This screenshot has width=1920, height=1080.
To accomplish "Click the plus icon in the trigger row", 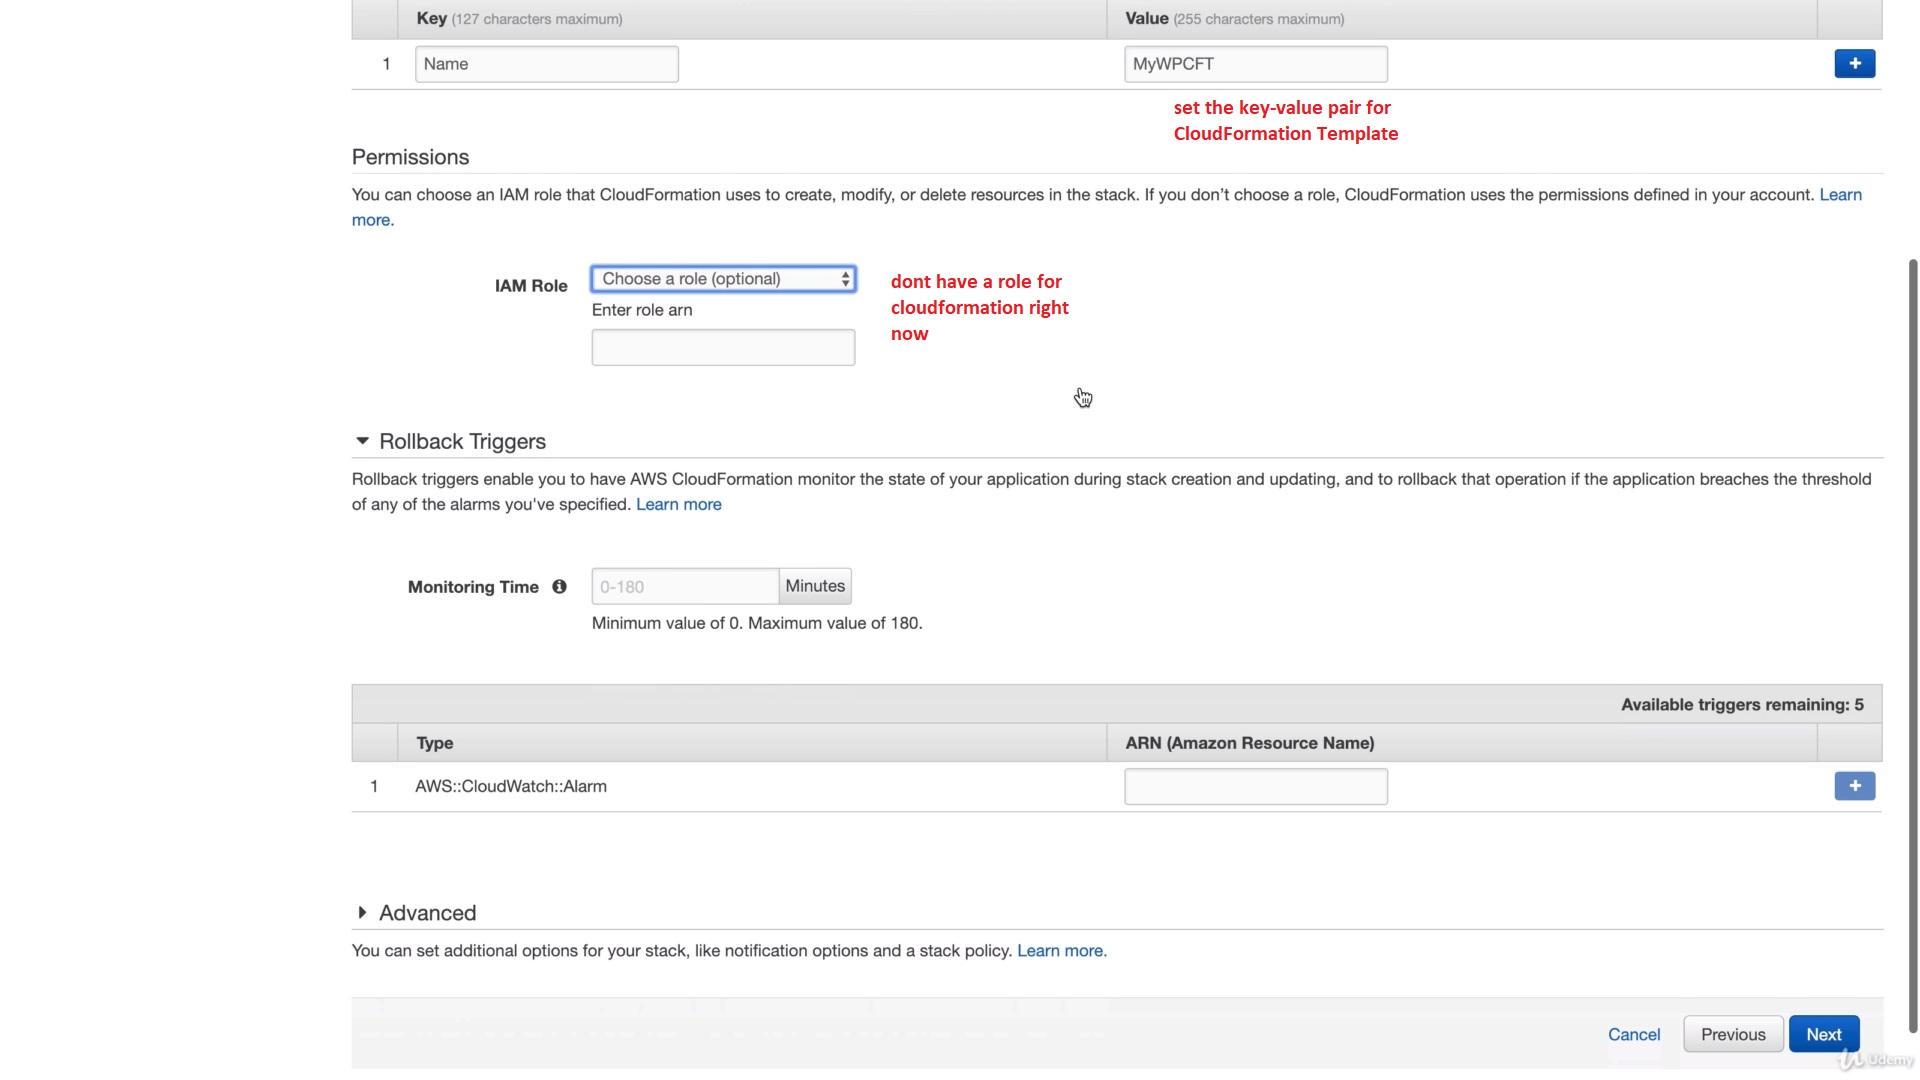I will [1854, 786].
